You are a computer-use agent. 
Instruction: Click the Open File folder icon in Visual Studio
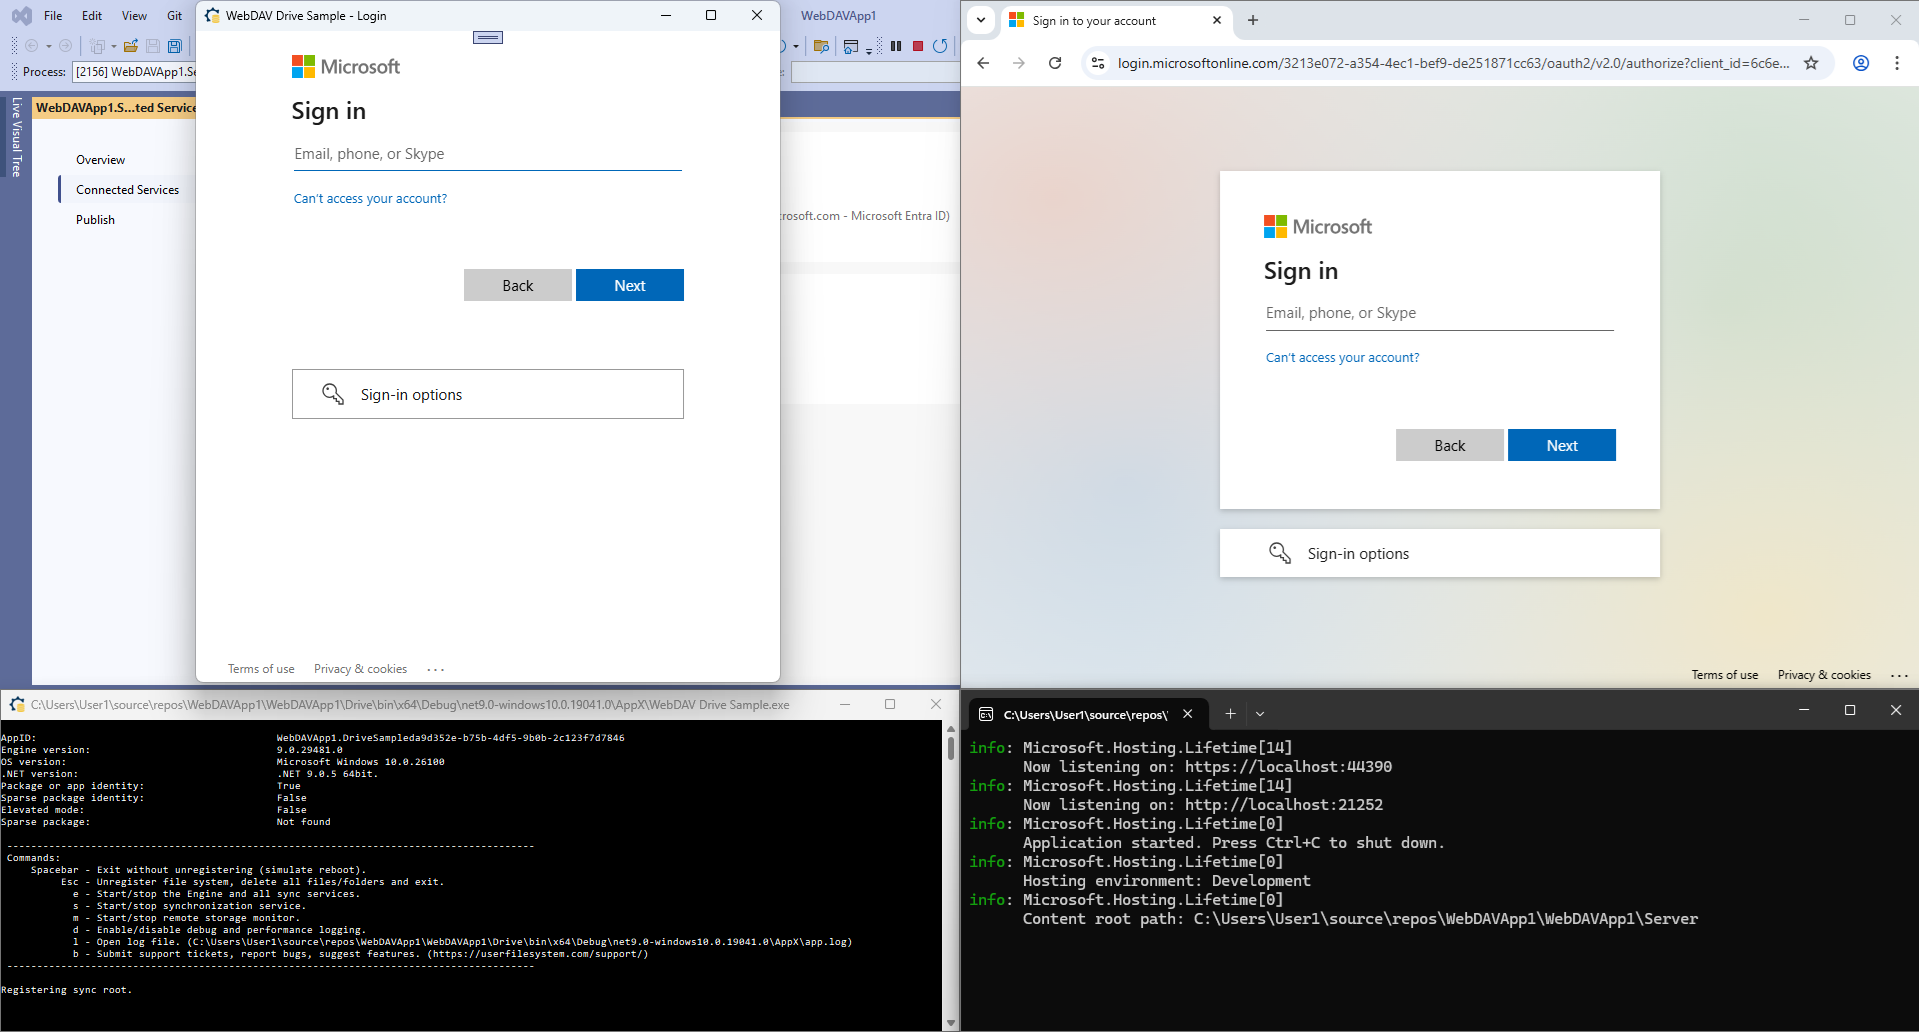(131, 46)
